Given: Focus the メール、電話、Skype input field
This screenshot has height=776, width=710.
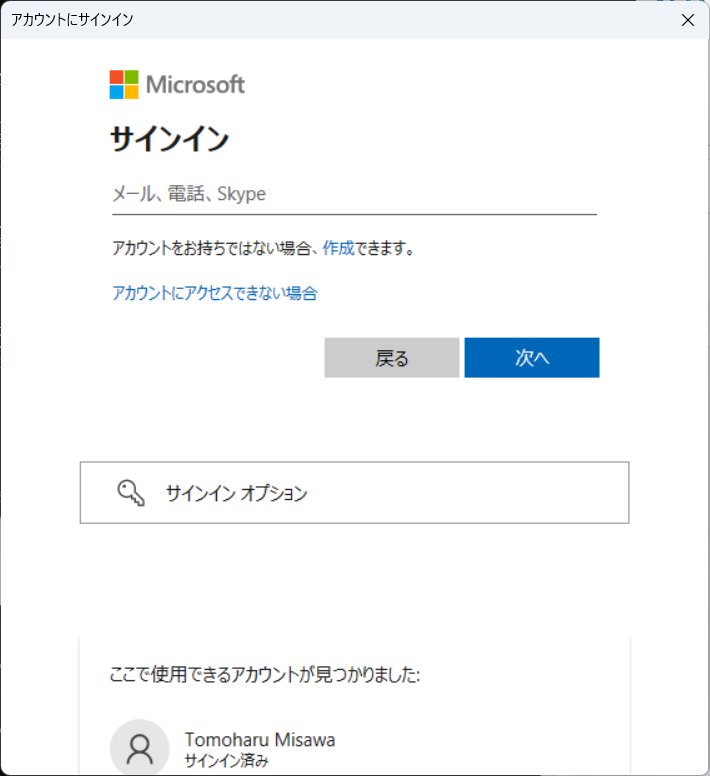Looking at the screenshot, I should 354,194.
